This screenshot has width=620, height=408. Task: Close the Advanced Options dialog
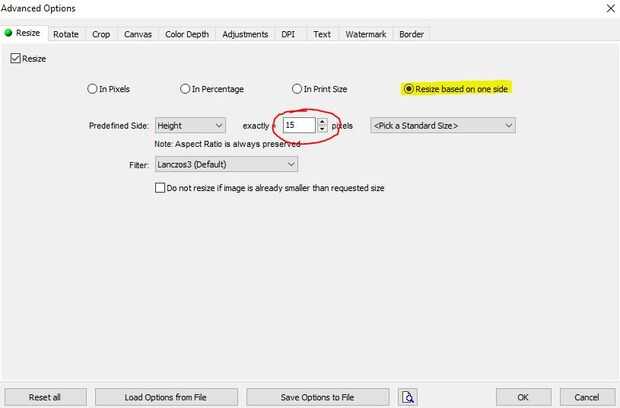[610, 8]
